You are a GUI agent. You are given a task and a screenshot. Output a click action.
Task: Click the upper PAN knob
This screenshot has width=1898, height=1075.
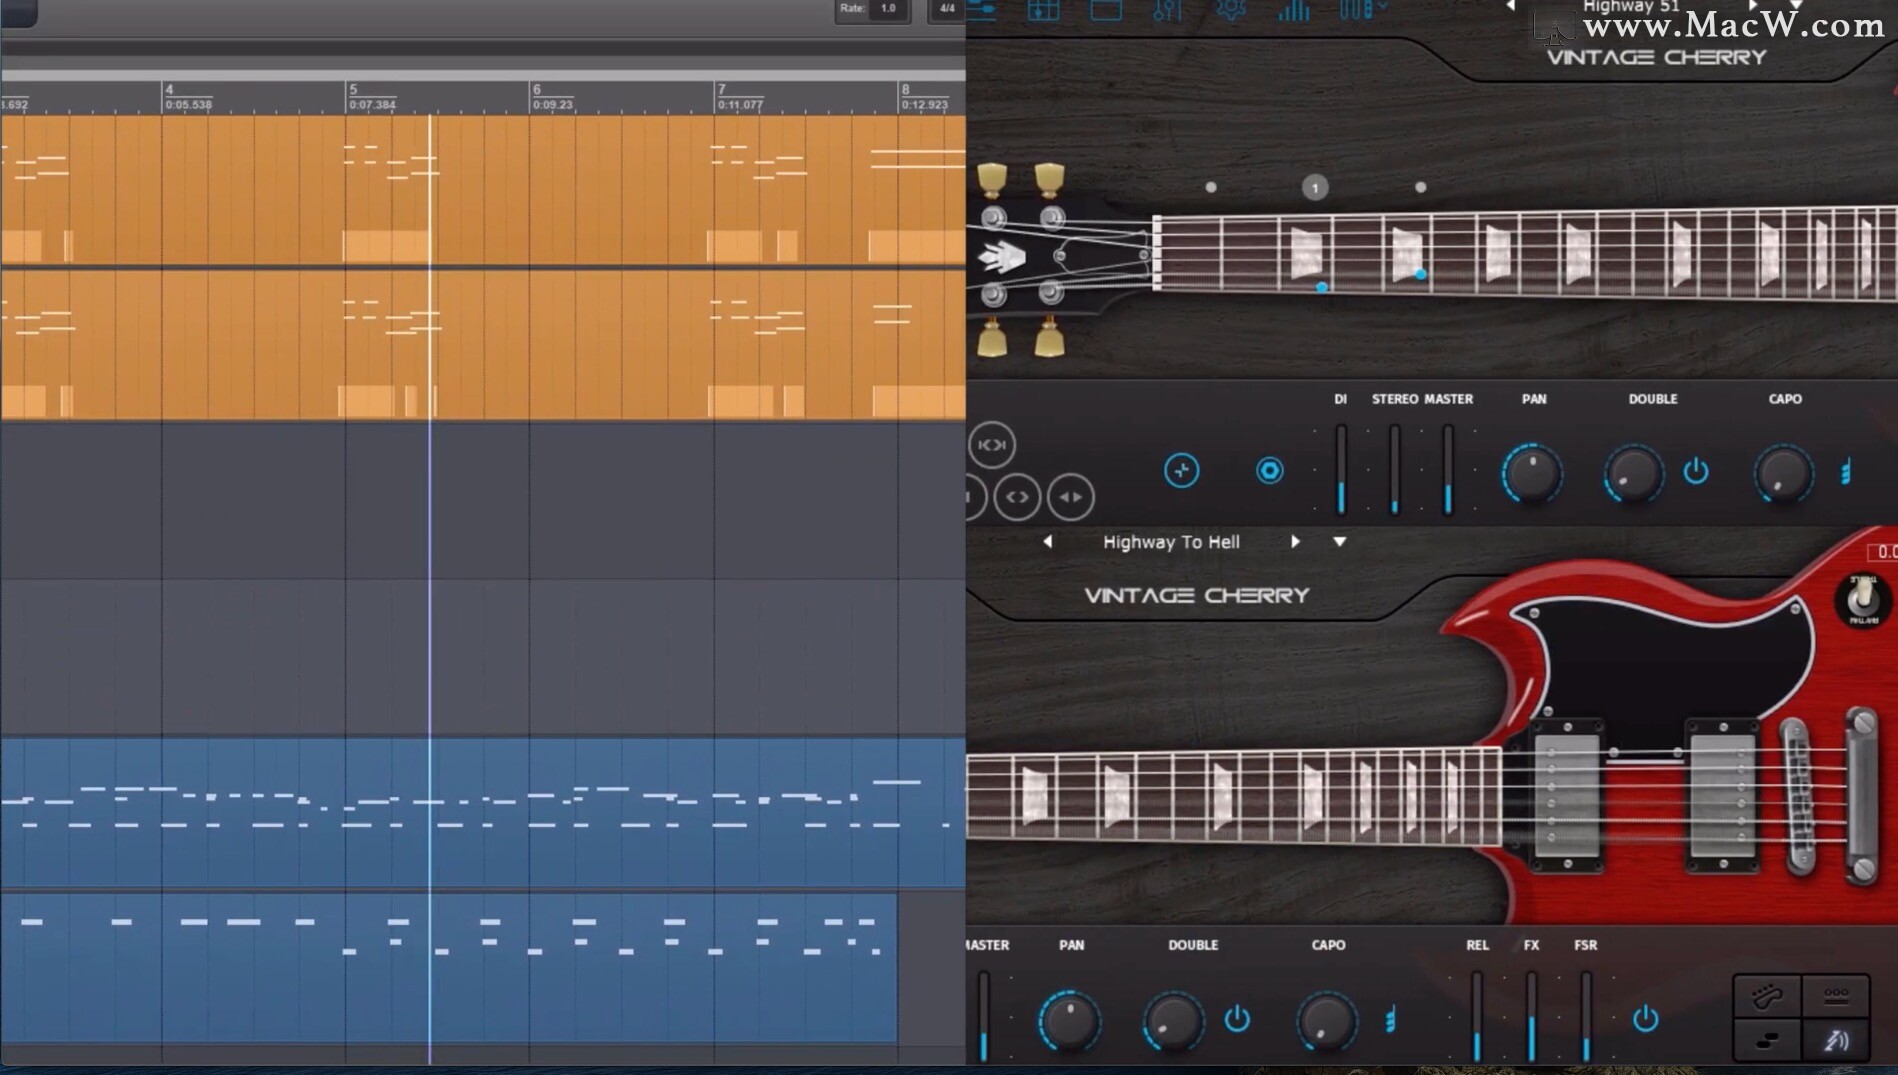pyautogui.click(x=1532, y=473)
